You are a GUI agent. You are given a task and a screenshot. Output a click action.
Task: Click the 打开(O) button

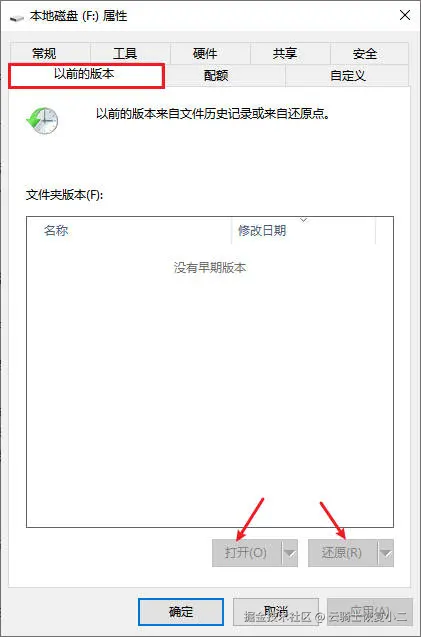pos(247,553)
